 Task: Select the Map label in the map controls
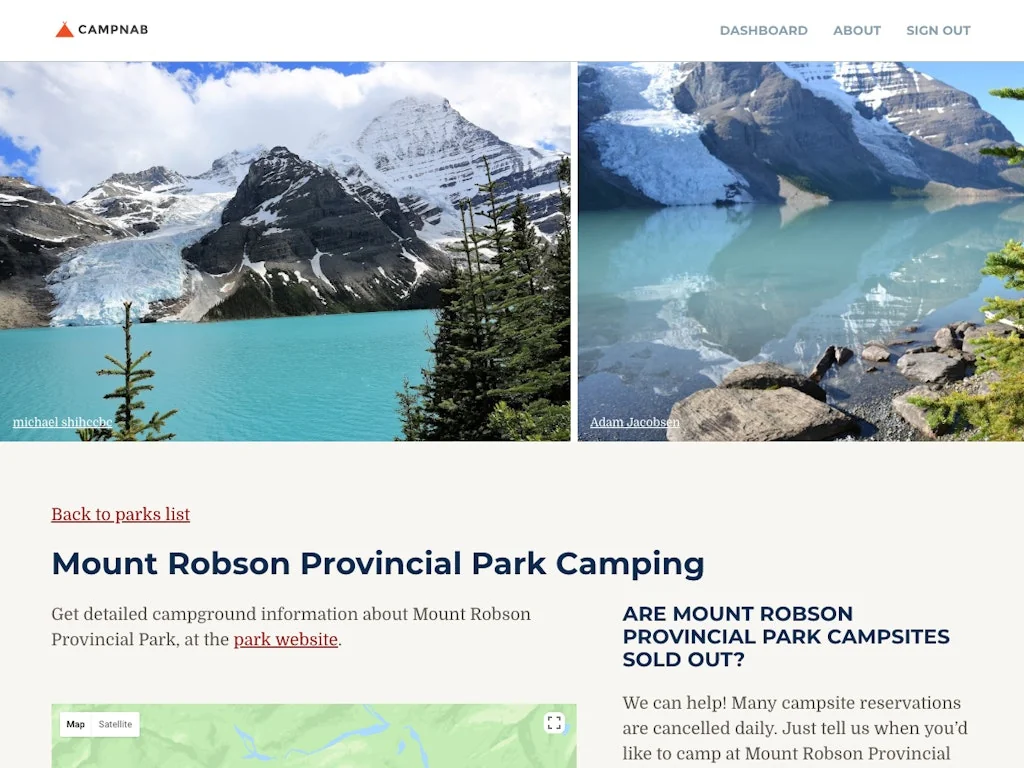coord(75,724)
